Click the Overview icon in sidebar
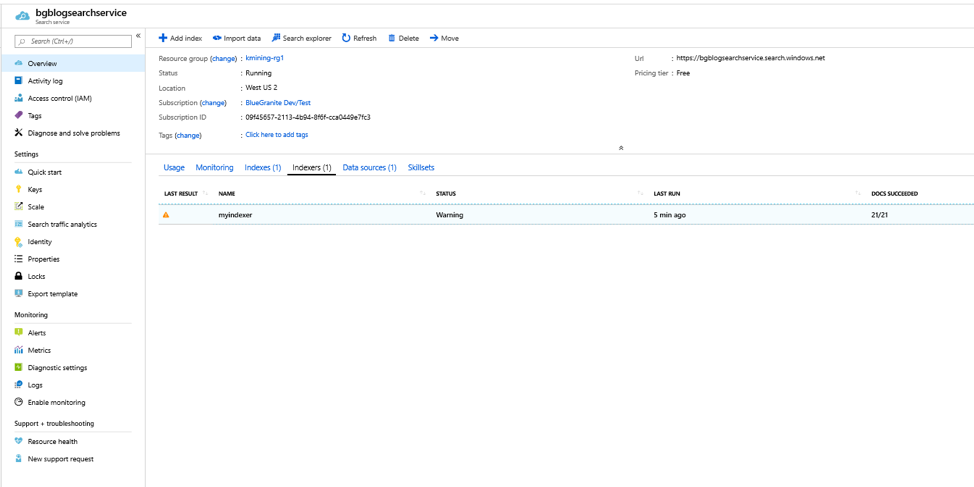Screen dimensions: 974x487 pyautogui.click(x=19, y=63)
